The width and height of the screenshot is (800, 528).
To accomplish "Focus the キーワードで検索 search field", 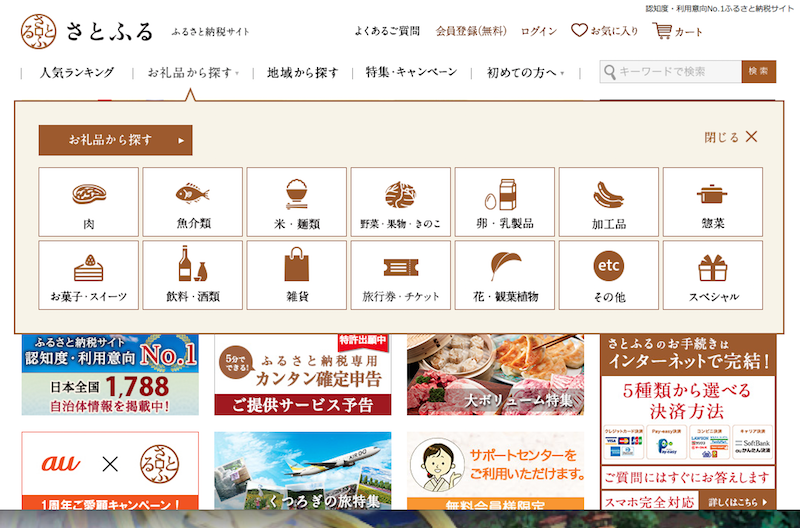I will [671, 71].
